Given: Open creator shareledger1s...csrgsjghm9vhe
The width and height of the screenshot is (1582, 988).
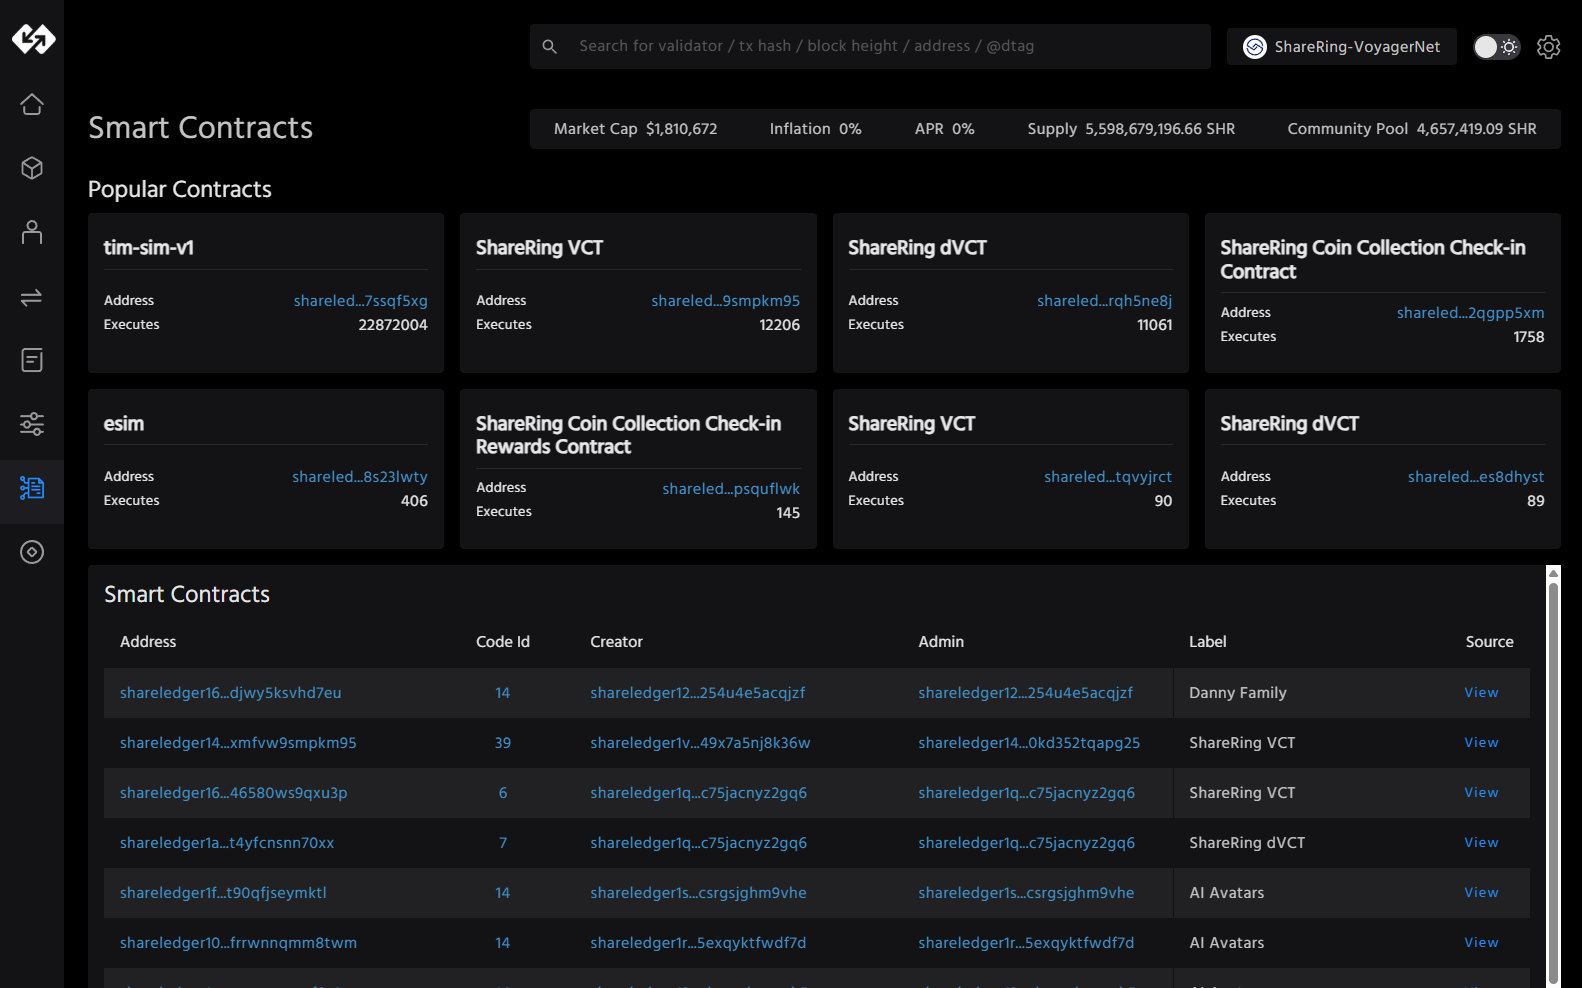Looking at the screenshot, I should (x=698, y=893).
